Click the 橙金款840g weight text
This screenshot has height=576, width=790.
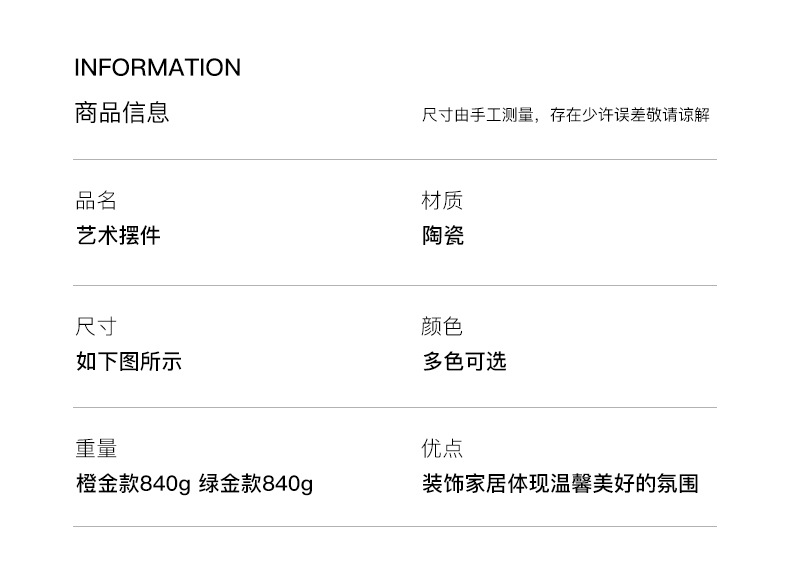133,485
